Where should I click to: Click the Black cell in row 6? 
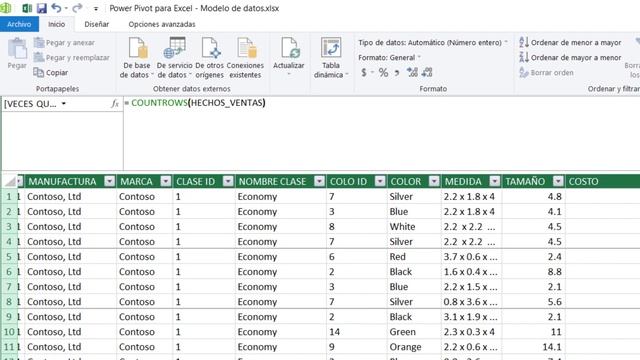point(414,272)
